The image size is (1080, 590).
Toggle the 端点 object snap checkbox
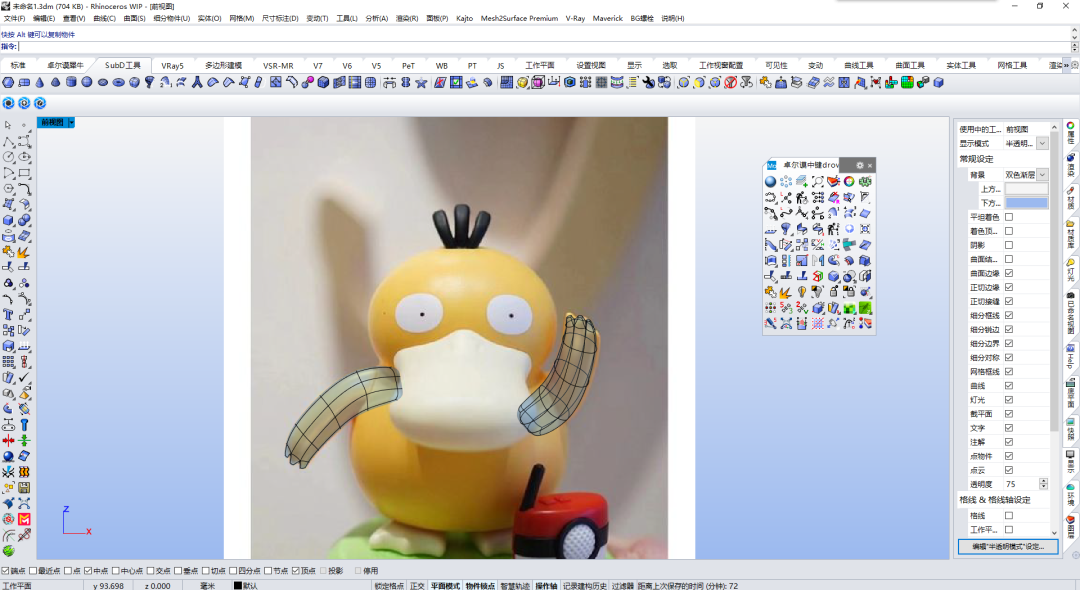click(x=6, y=571)
